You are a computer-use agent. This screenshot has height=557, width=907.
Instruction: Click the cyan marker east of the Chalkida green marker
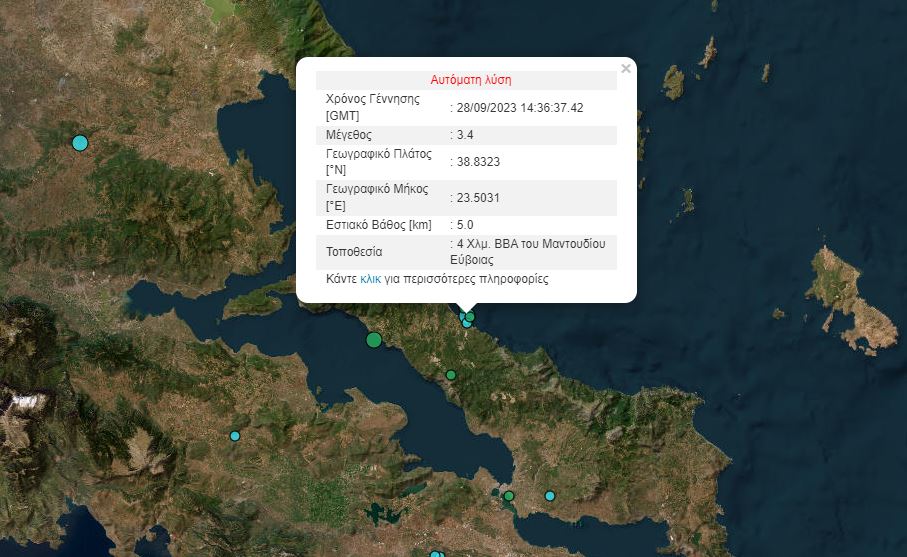(549, 496)
